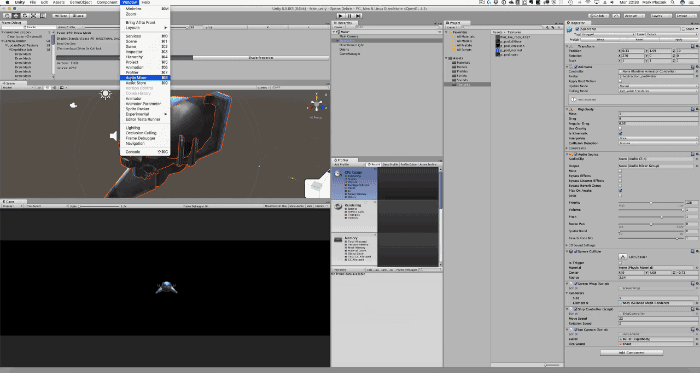Choose Lighting from Window menu
The image size is (700, 373).
[x=145, y=128]
